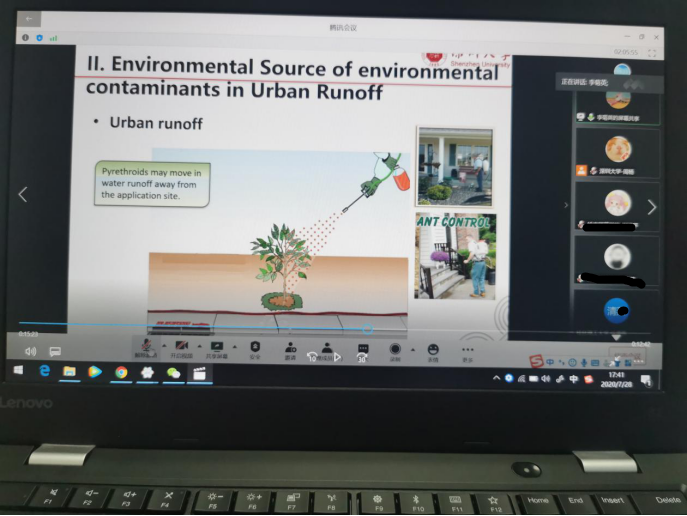Open the Security shield settings
Viewport: 687px width, 516px height.
pos(254,347)
